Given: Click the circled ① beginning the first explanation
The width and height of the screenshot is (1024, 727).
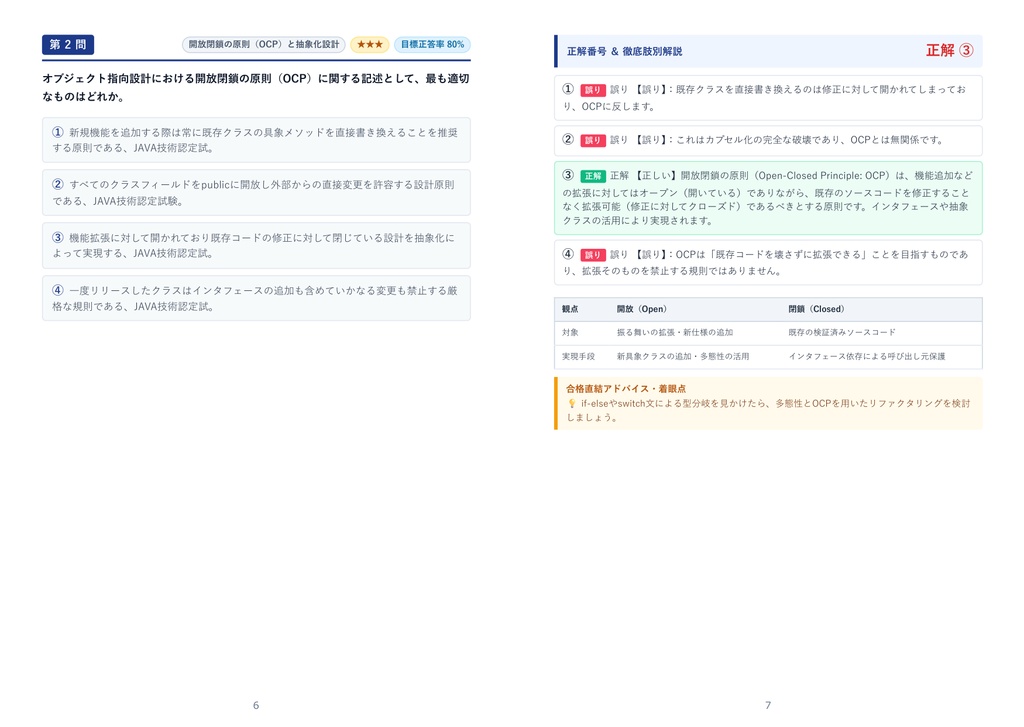Looking at the screenshot, I should coord(568,89).
